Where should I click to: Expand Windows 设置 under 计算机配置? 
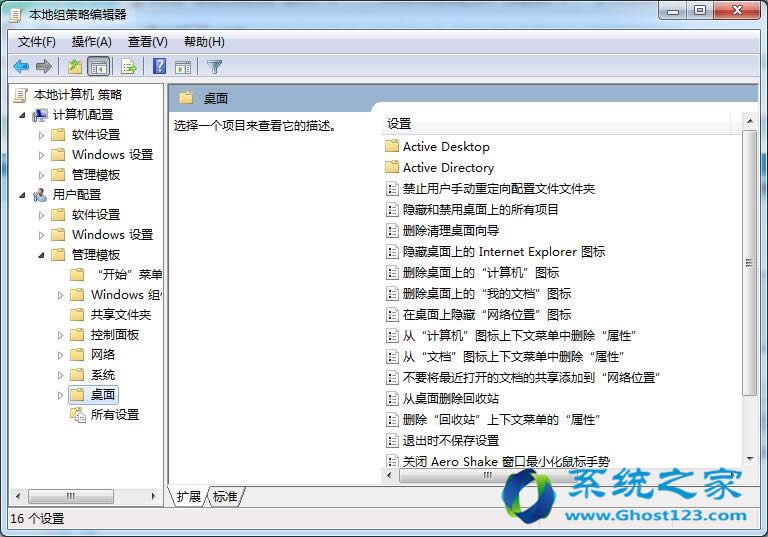41,155
